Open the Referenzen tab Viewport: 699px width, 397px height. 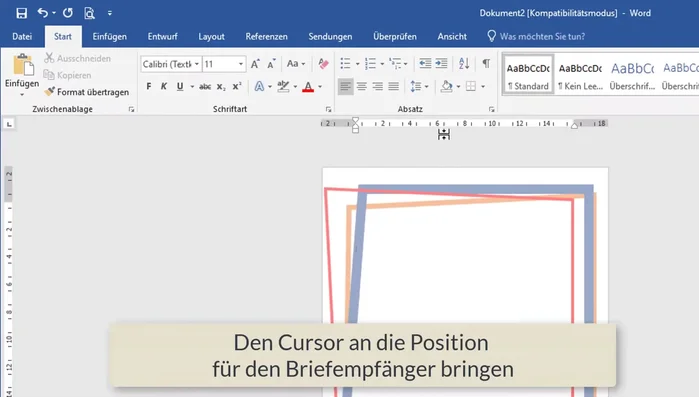point(266,37)
